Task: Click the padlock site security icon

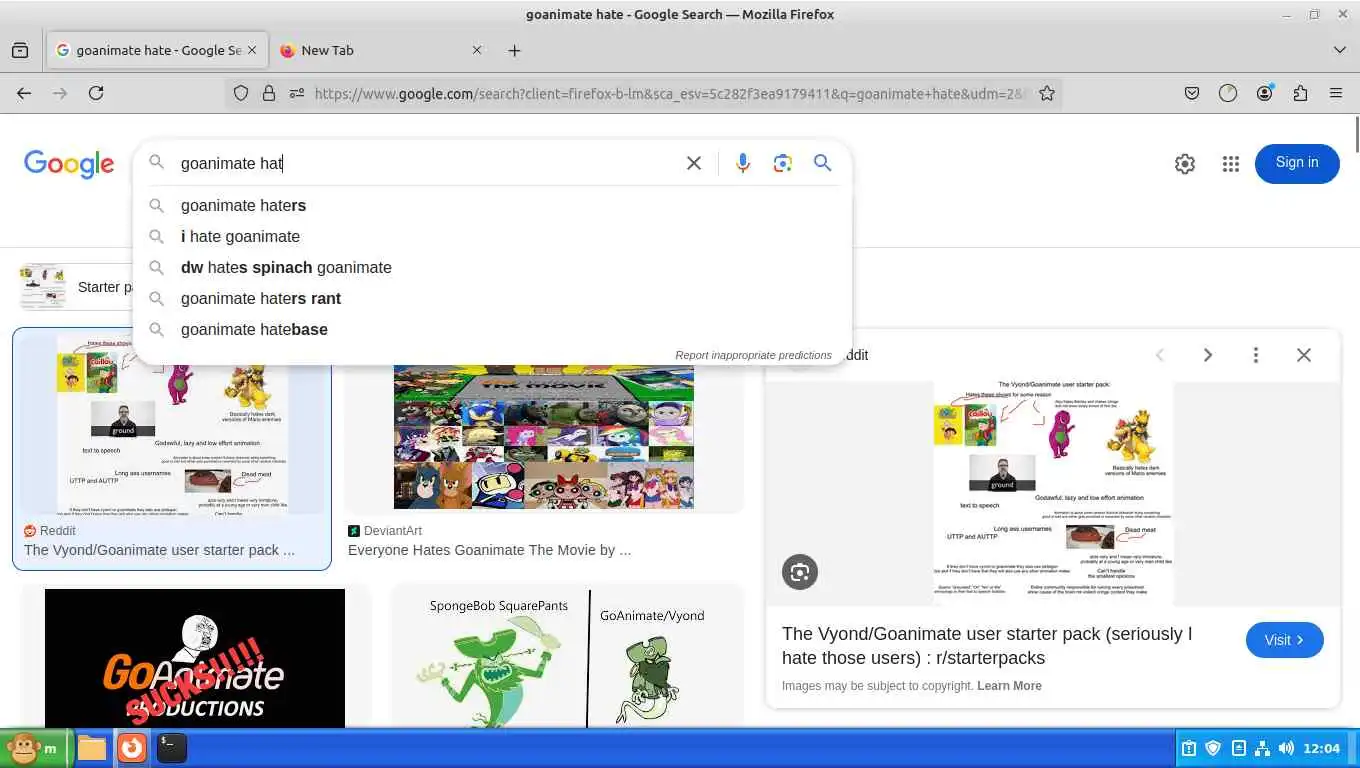Action: [x=268, y=93]
